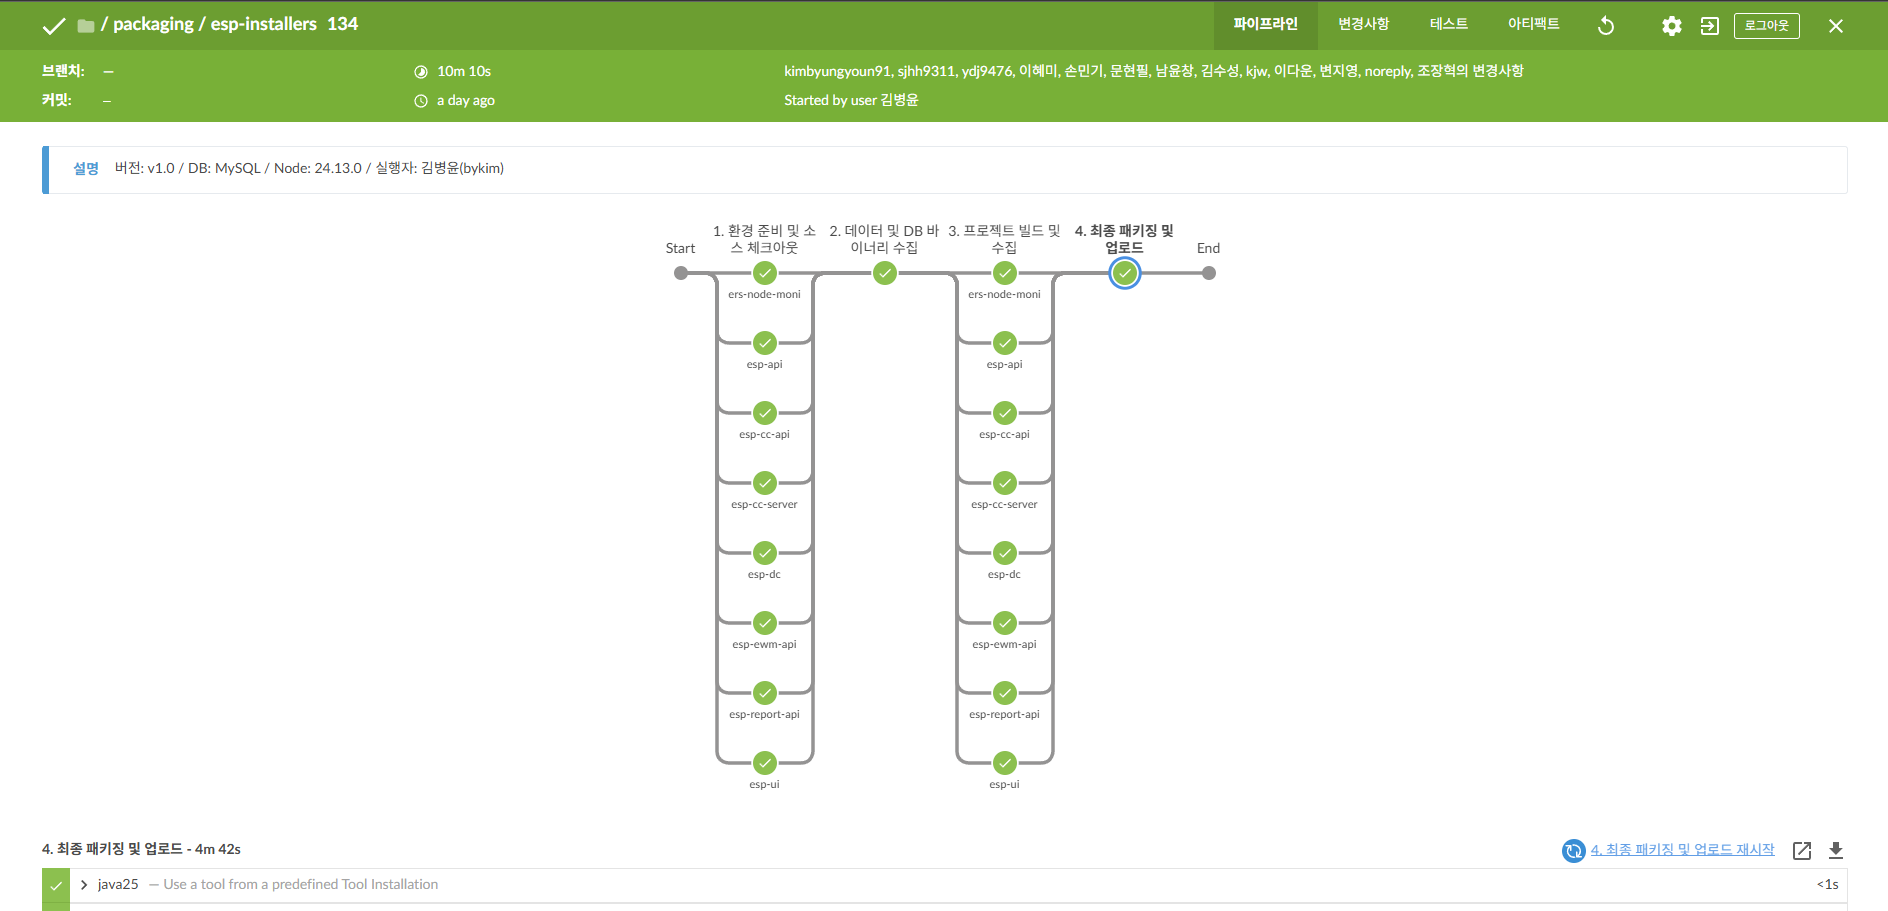This screenshot has width=1888, height=911.
Task: Select stage 1 ers-node-moni checkout node
Action: (x=765, y=273)
